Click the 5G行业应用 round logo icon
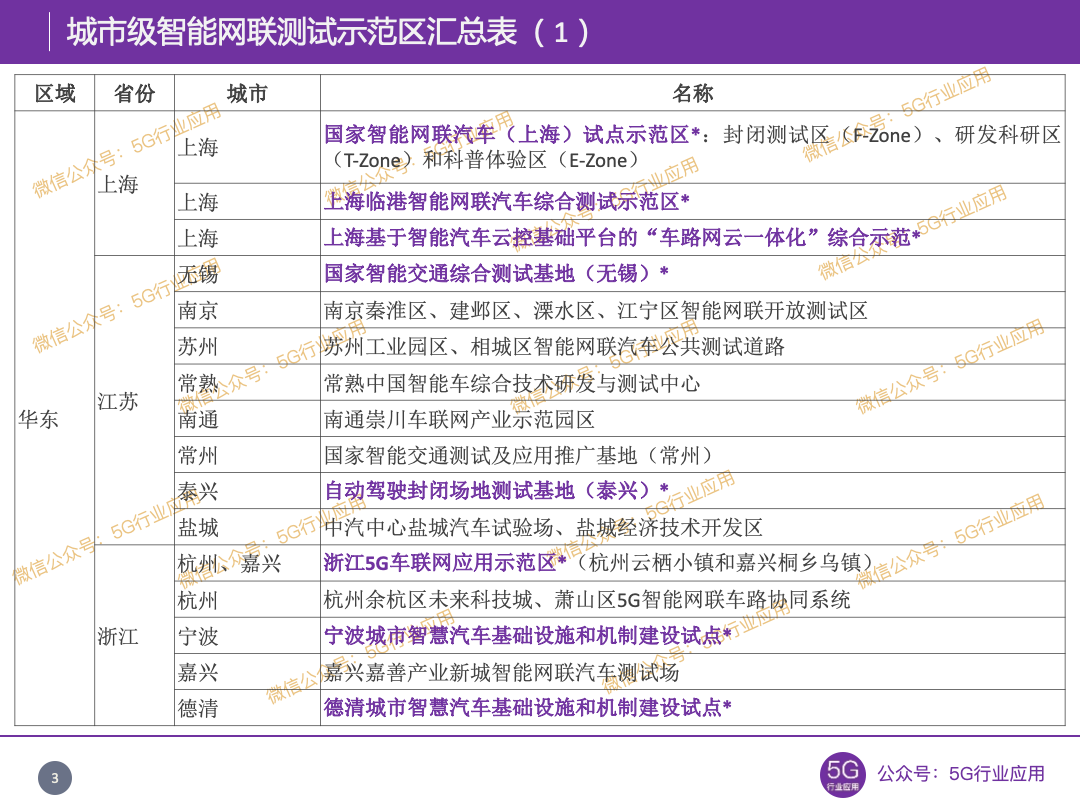1080x810 pixels. 842,774
